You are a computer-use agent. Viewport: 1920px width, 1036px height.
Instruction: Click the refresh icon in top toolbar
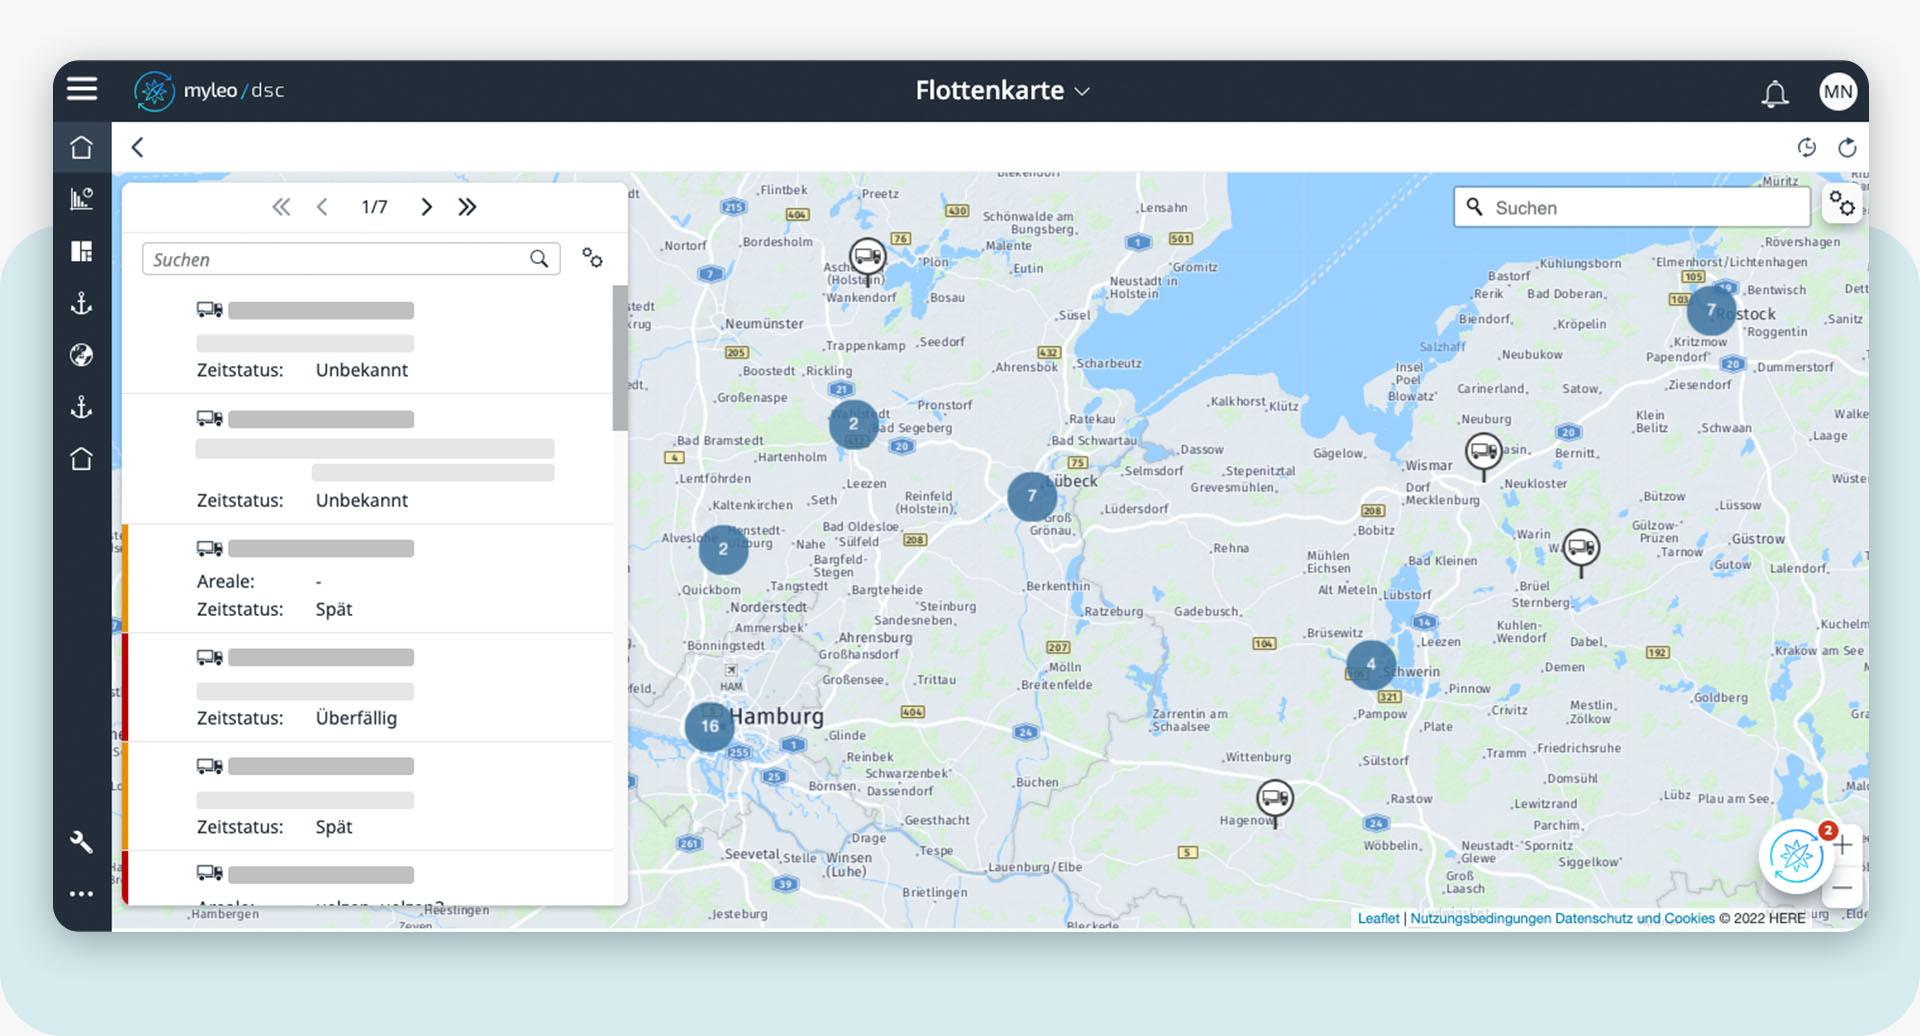point(1847,148)
